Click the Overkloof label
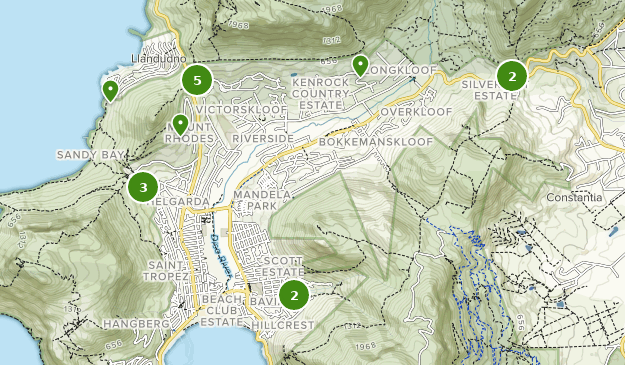625x365 pixels. (416, 112)
